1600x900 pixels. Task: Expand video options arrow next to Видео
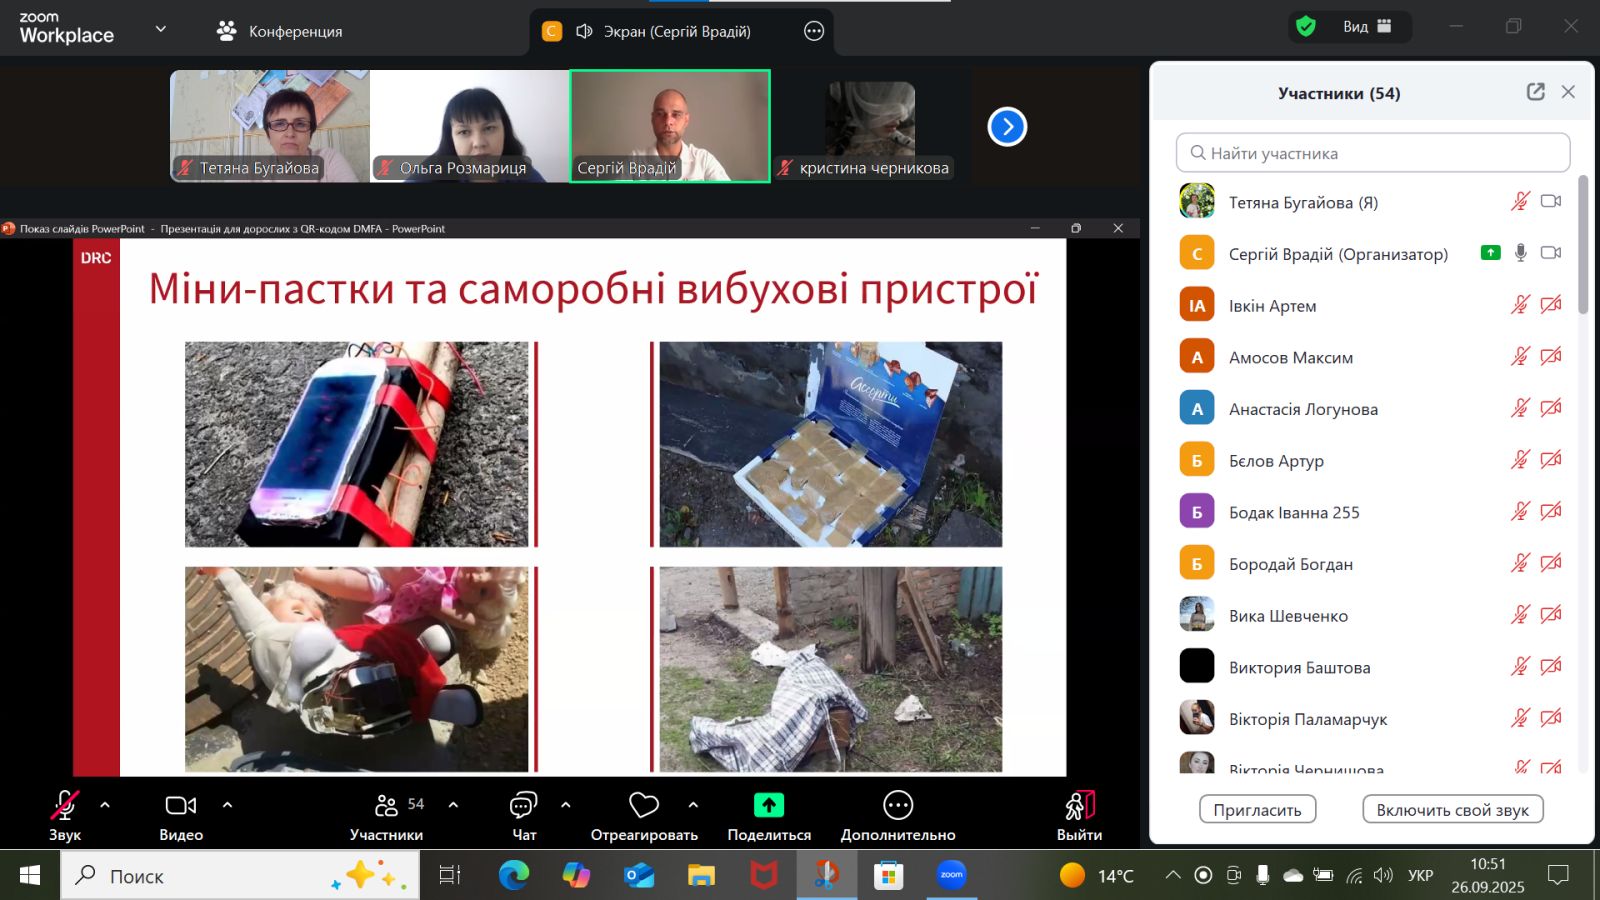227,805
